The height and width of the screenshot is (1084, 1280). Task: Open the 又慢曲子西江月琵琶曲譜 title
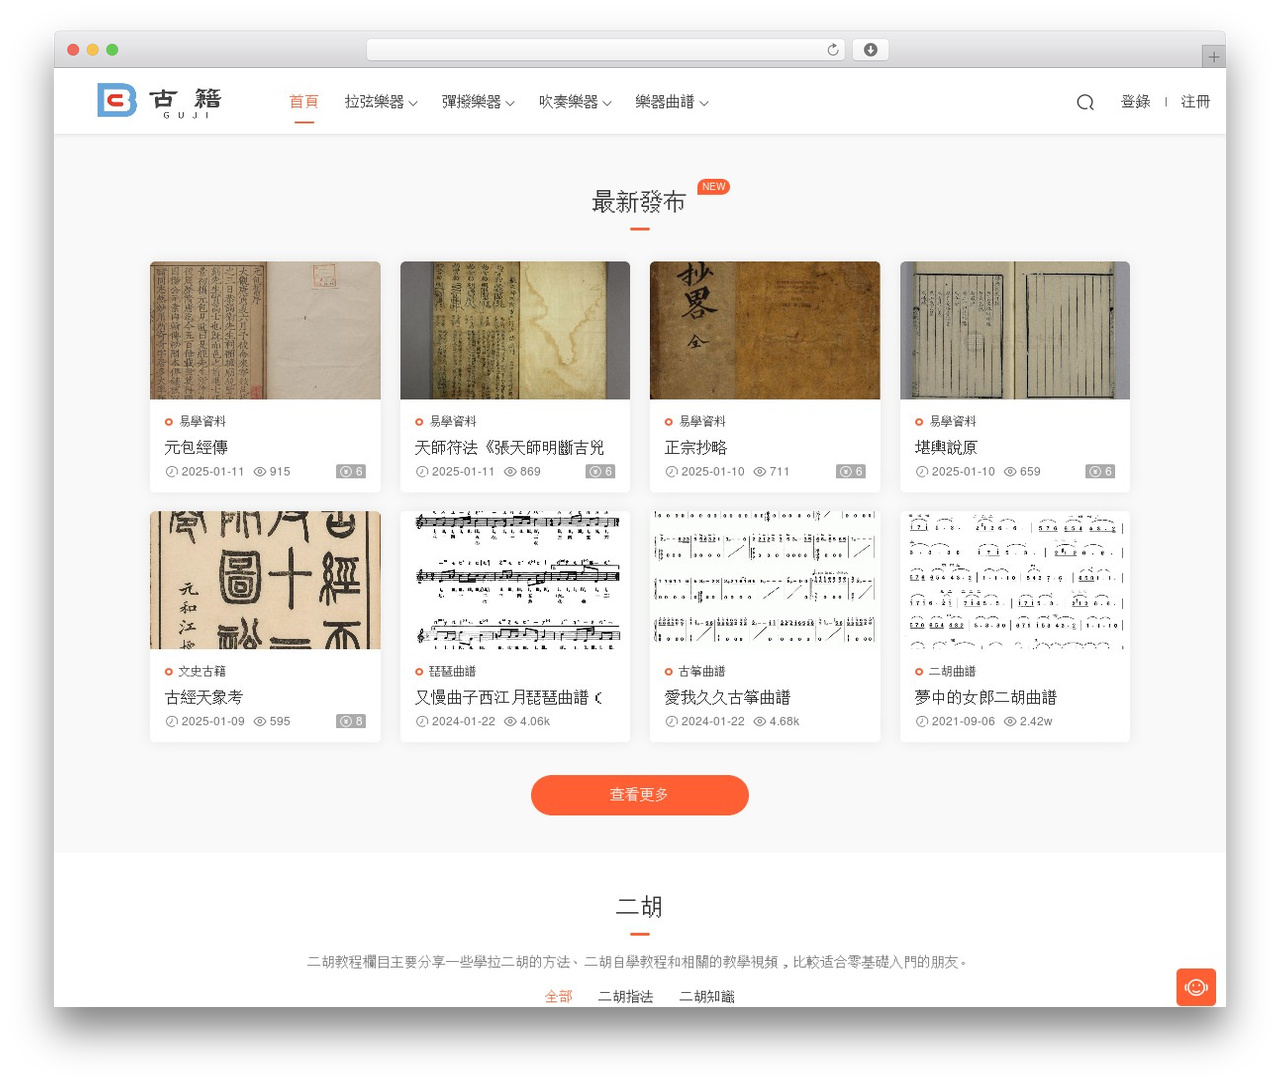pos(508,697)
